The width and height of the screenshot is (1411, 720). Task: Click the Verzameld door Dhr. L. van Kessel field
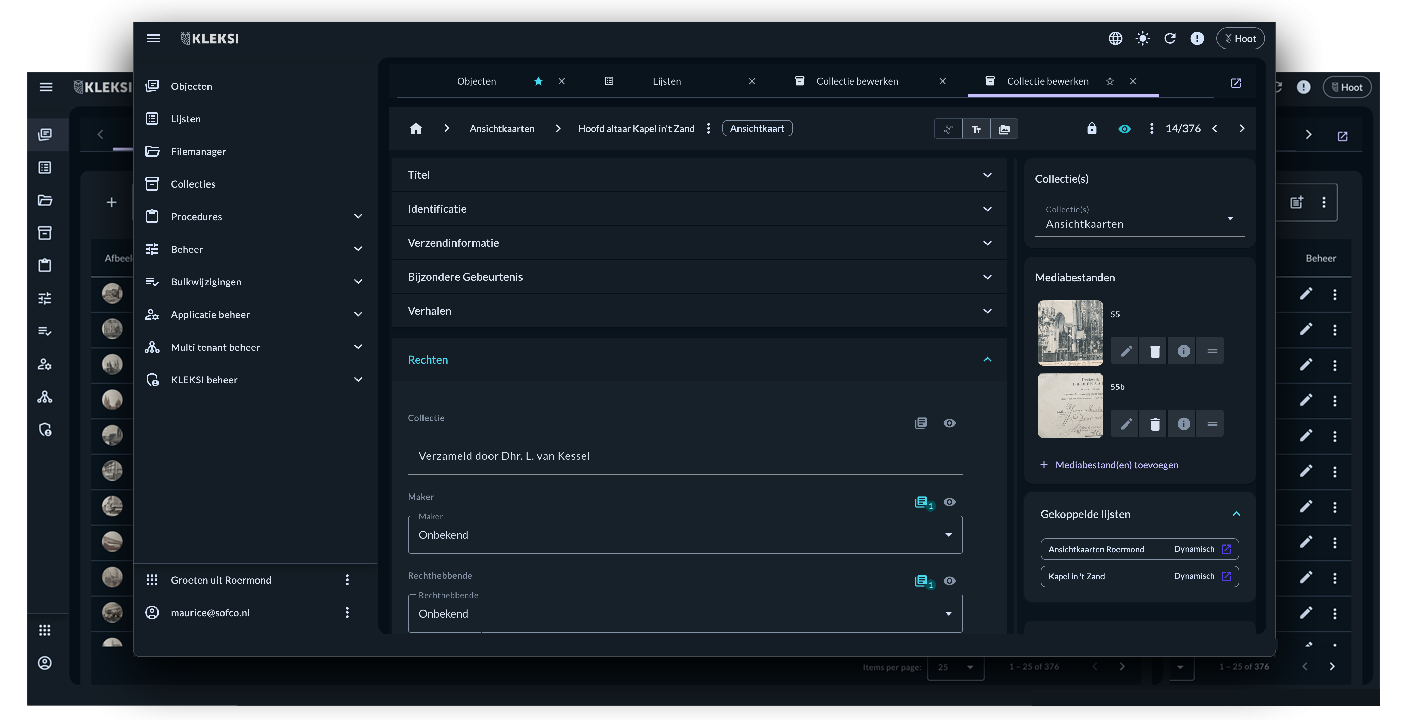(685, 456)
